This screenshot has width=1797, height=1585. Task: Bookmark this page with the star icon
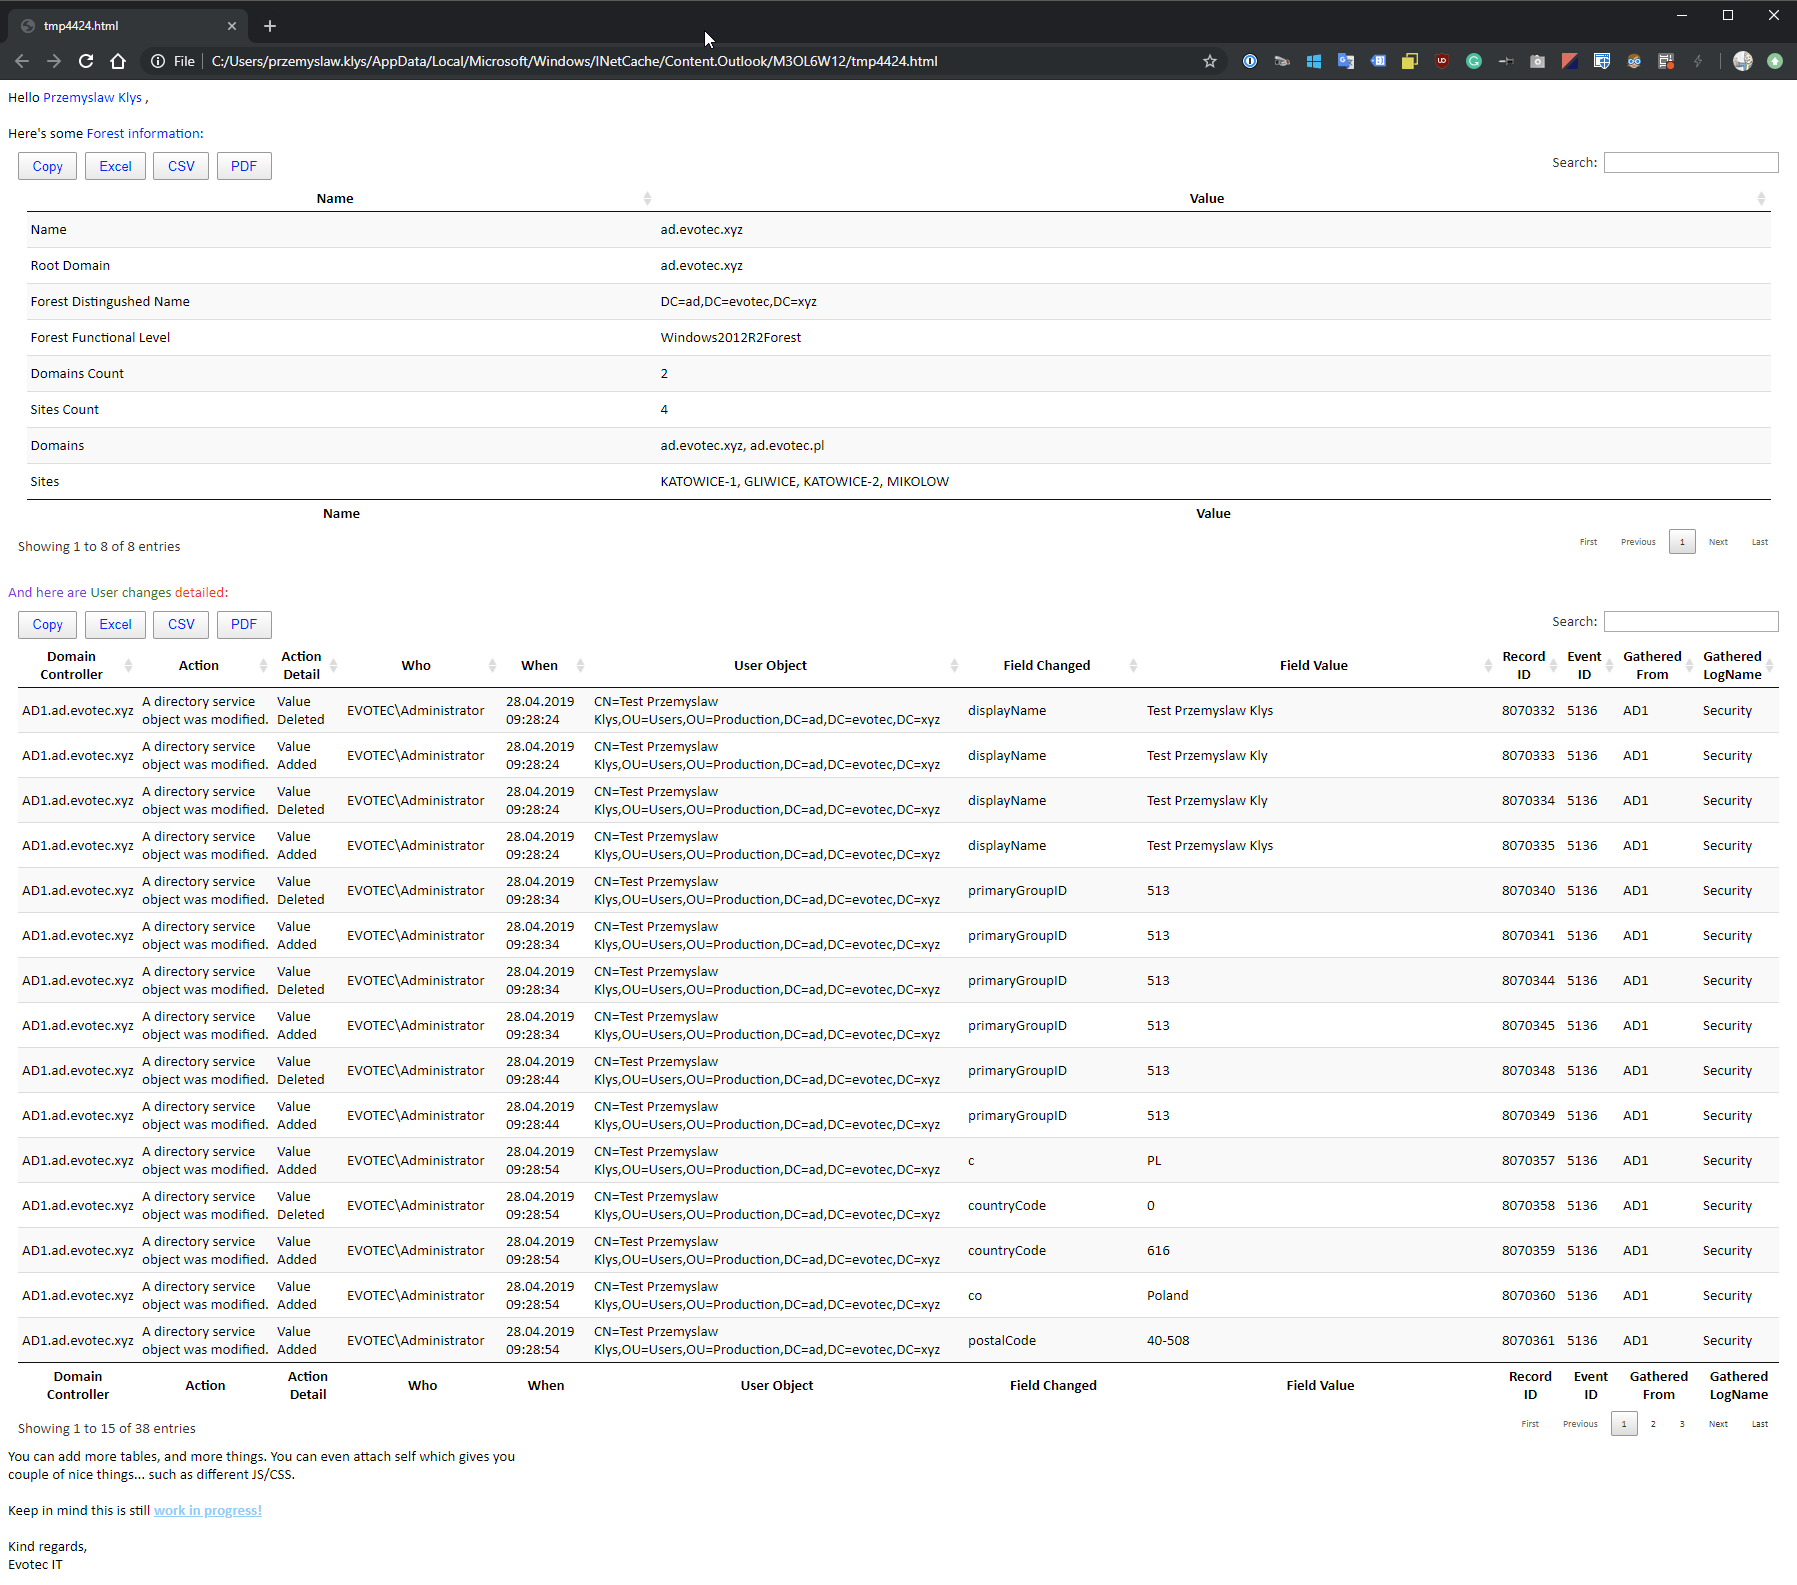tap(1210, 61)
